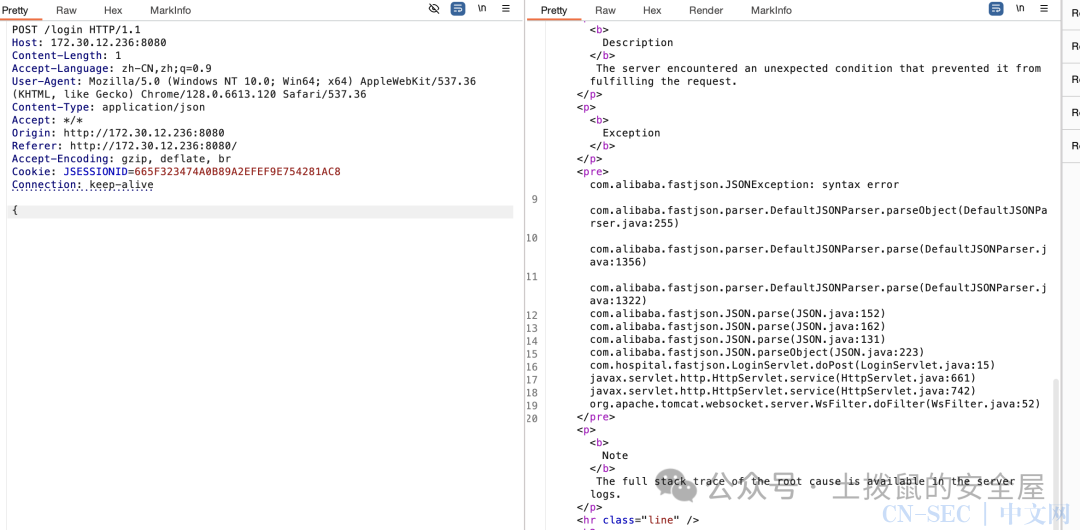
Task: Click the Connection keep-alive line
Action: coord(83,185)
